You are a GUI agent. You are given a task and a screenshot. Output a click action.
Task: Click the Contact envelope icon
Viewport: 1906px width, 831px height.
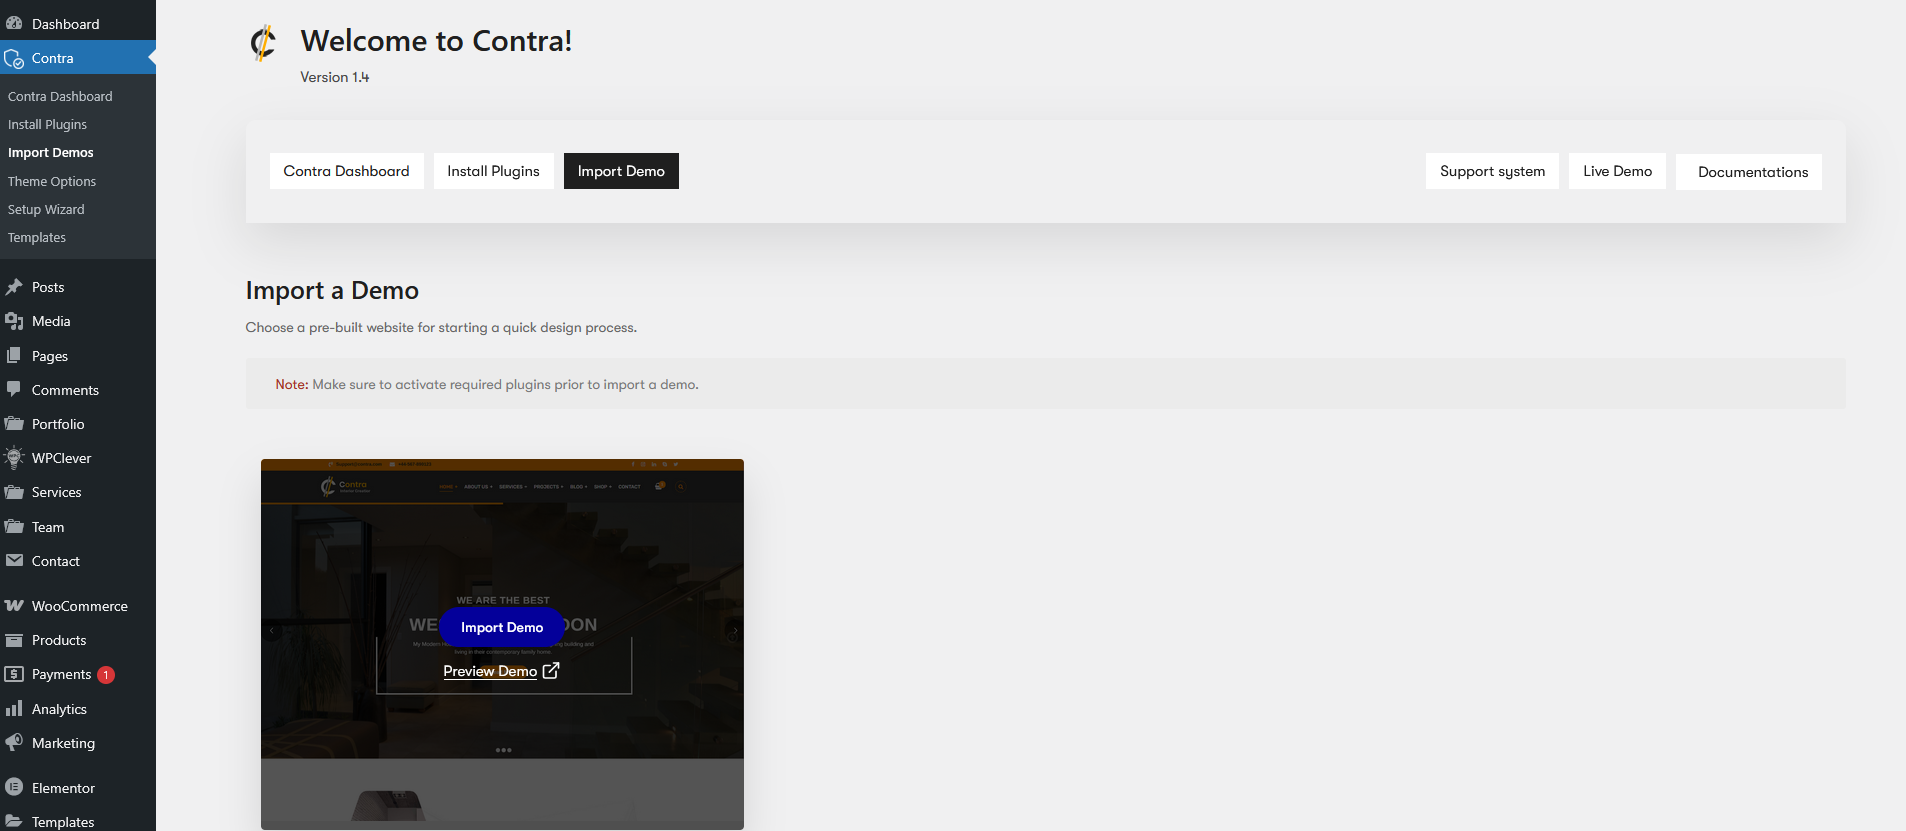pos(14,561)
